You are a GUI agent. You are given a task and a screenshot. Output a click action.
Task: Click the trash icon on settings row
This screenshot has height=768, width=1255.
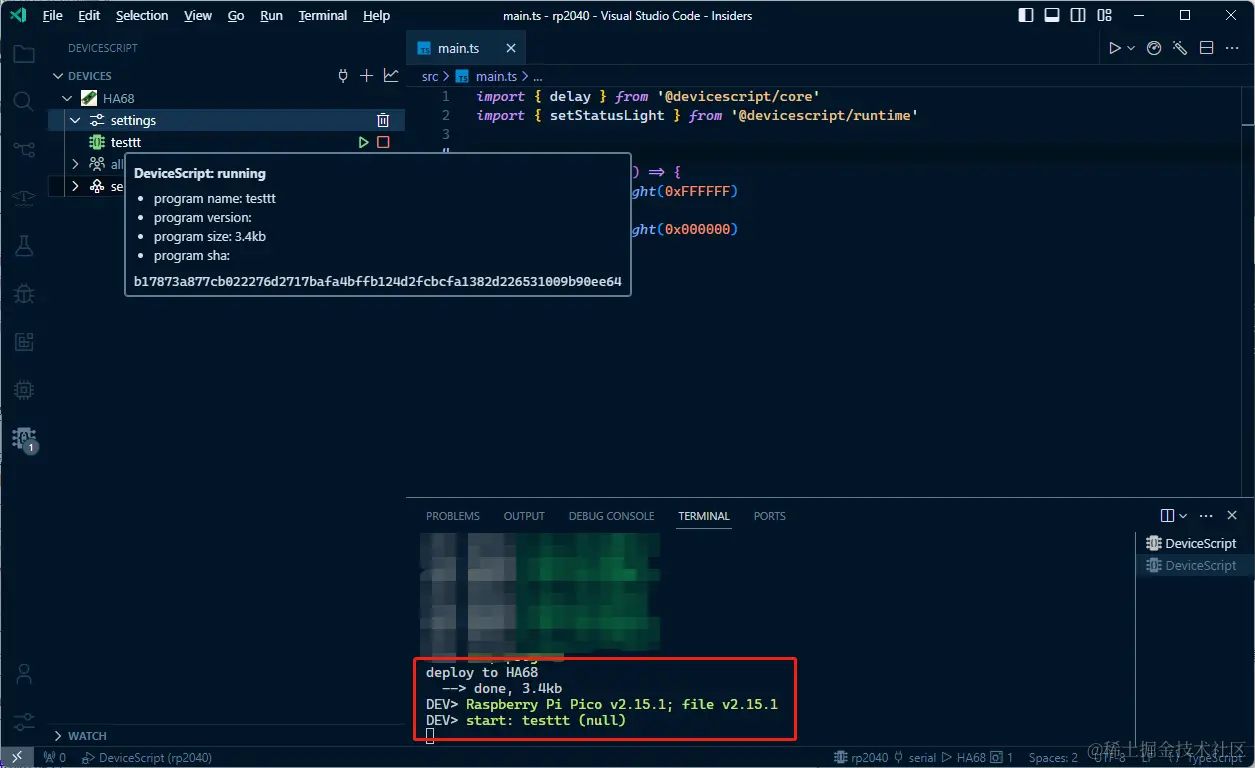point(382,120)
